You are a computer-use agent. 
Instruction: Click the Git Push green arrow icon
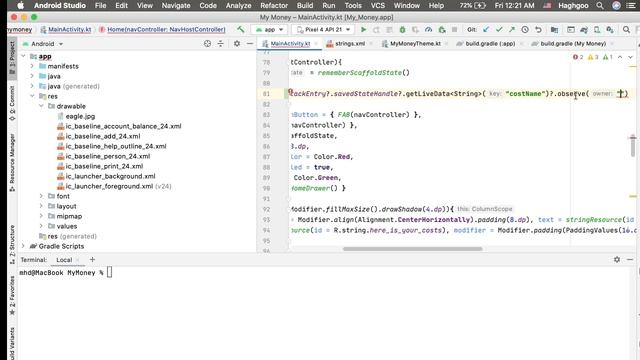[512, 30]
